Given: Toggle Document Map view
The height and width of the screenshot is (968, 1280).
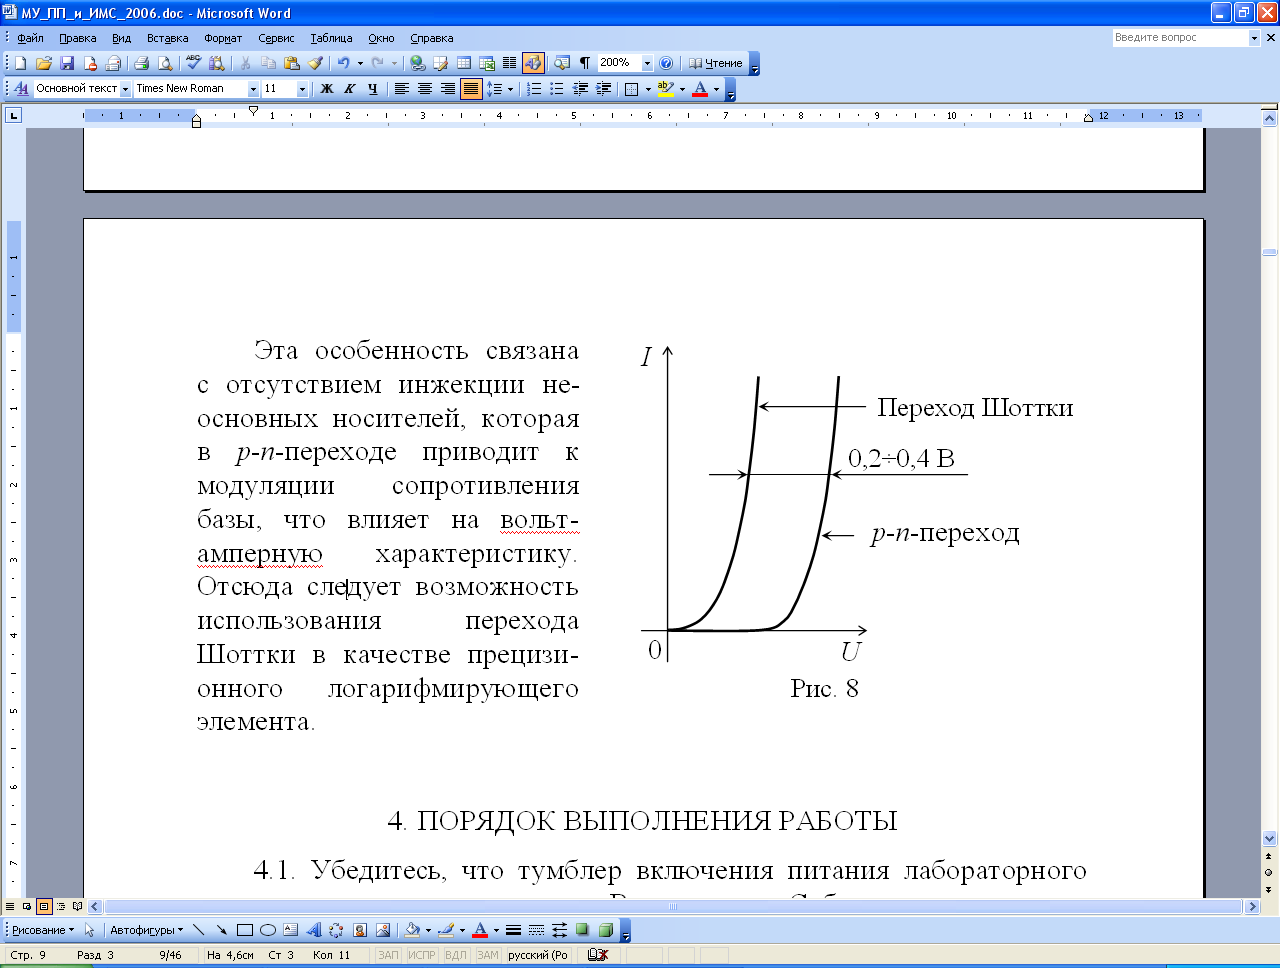Looking at the screenshot, I should 561,63.
